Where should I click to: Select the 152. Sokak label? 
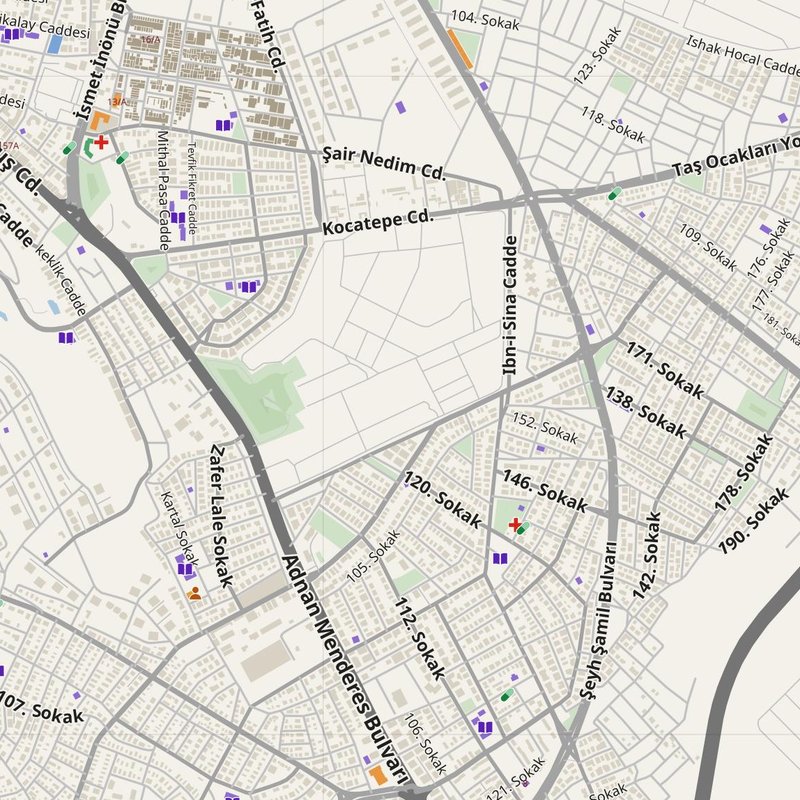pos(545,428)
